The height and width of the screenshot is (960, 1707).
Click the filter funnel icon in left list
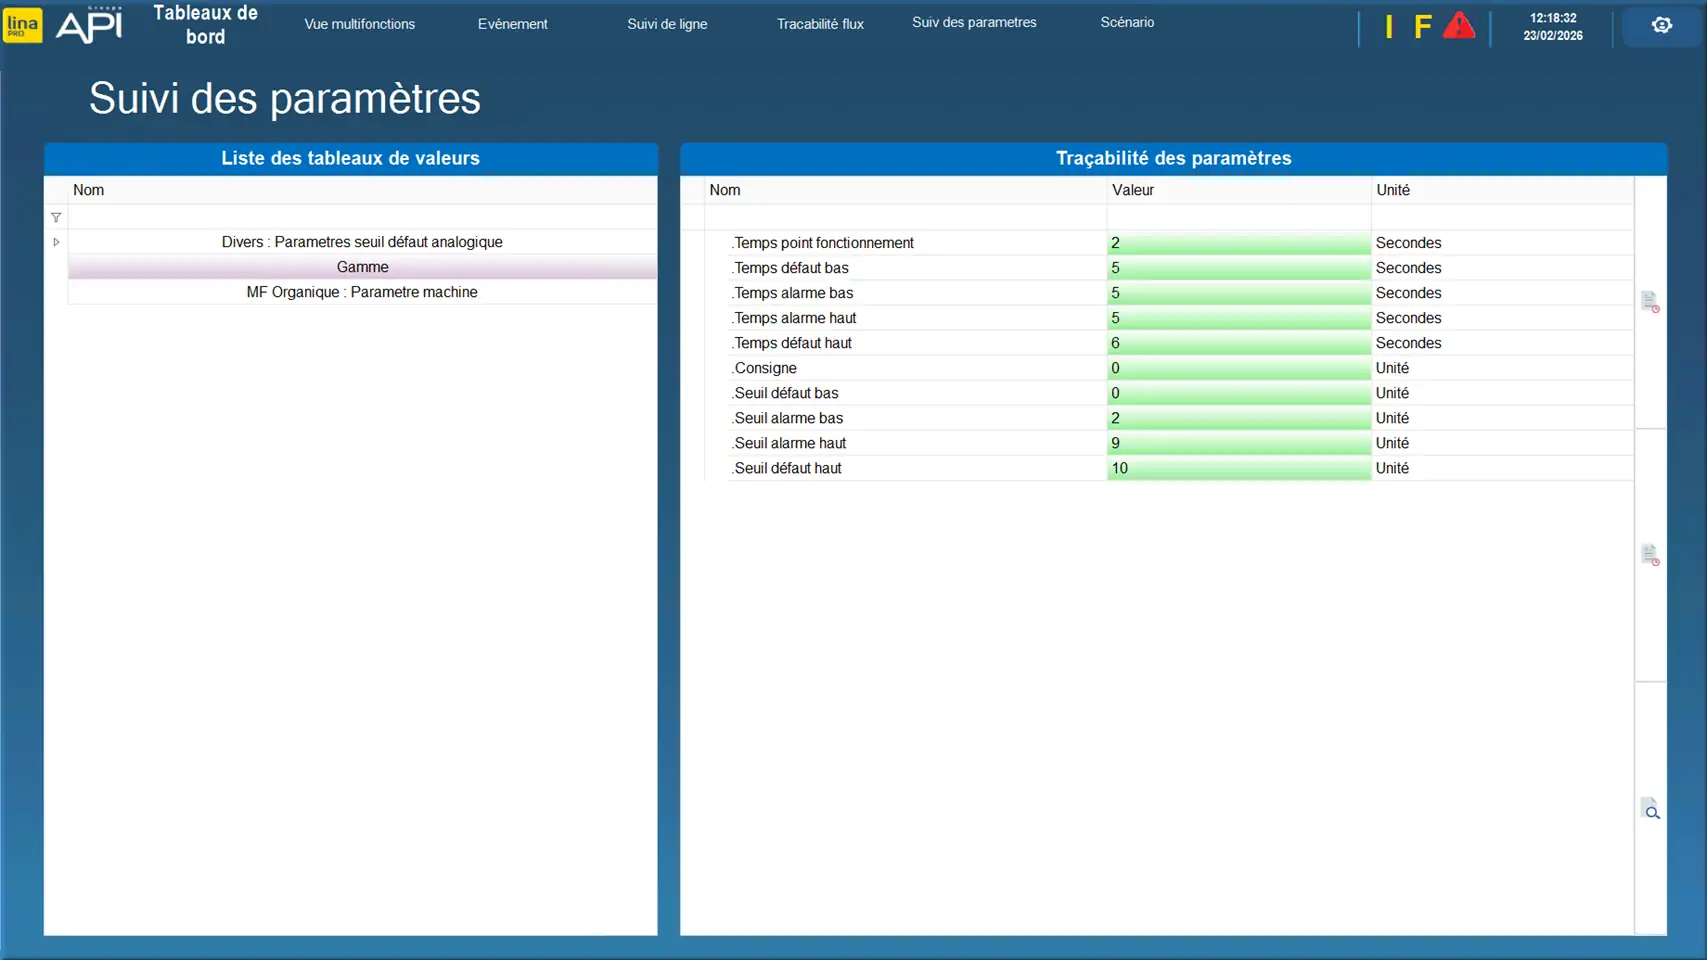56,217
